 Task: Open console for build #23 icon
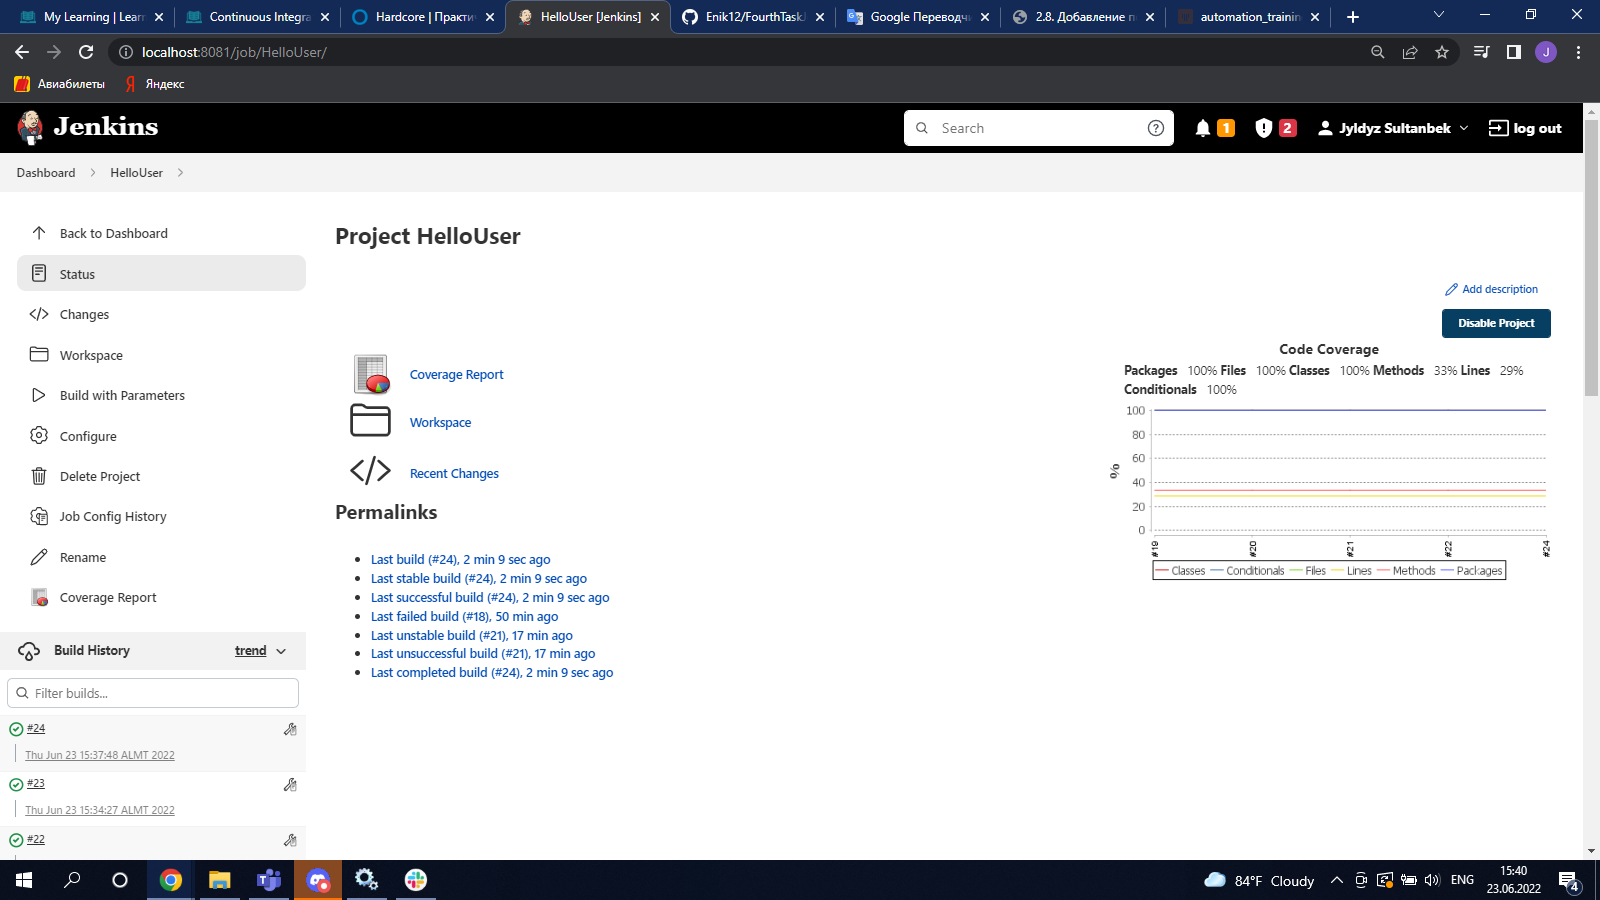(x=290, y=785)
